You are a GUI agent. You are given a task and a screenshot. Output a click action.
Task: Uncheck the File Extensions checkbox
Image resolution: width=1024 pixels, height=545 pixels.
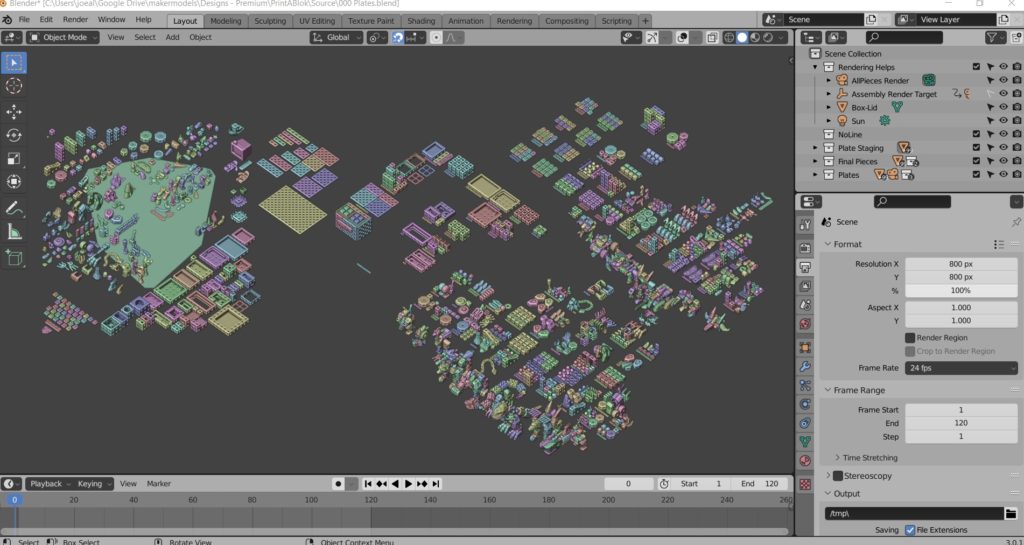click(x=909, y=530)
